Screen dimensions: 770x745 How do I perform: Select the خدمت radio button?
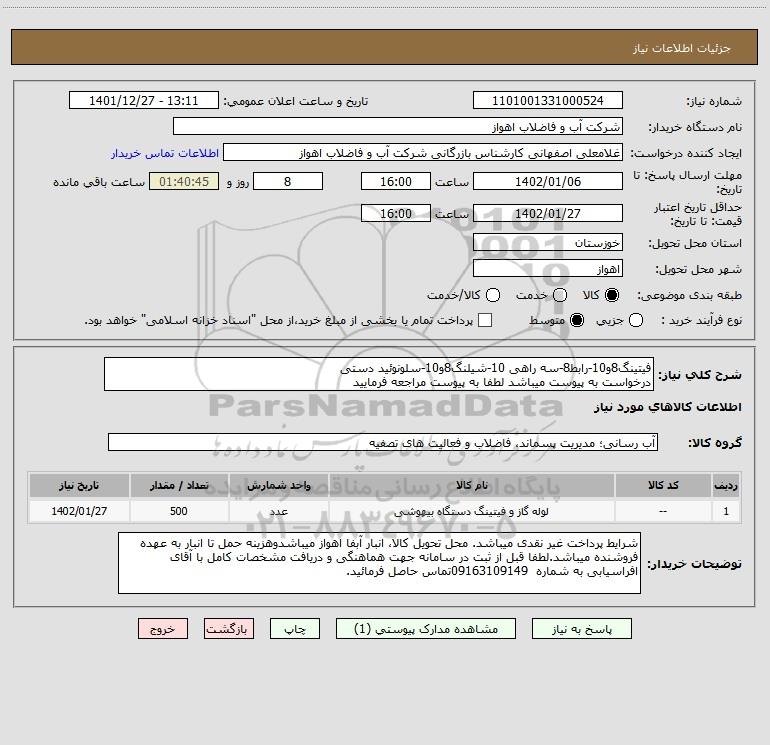pyautogui.click(x=560, y=295)
